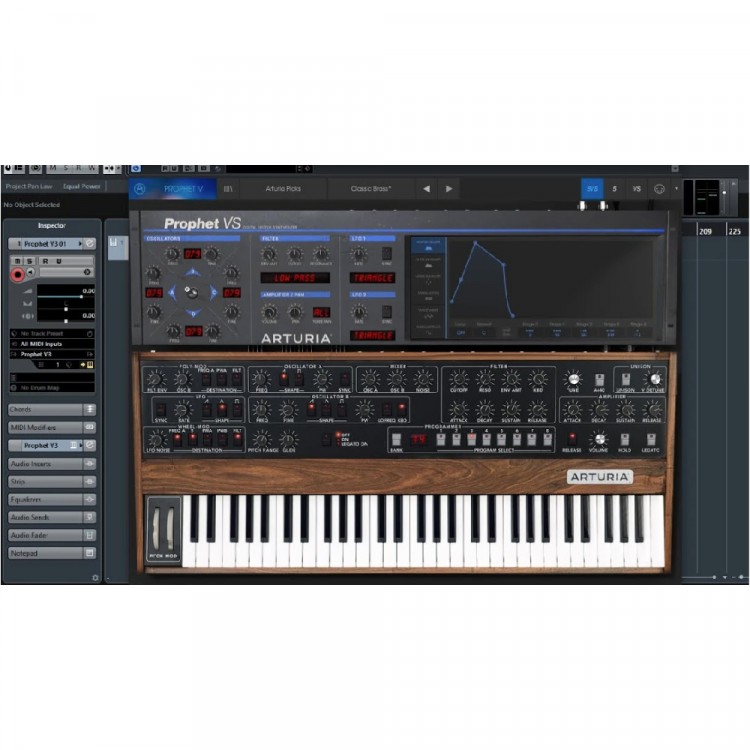Click the mod wheel
The height and width of the screenshot is (750, 750).
(170, 527)
